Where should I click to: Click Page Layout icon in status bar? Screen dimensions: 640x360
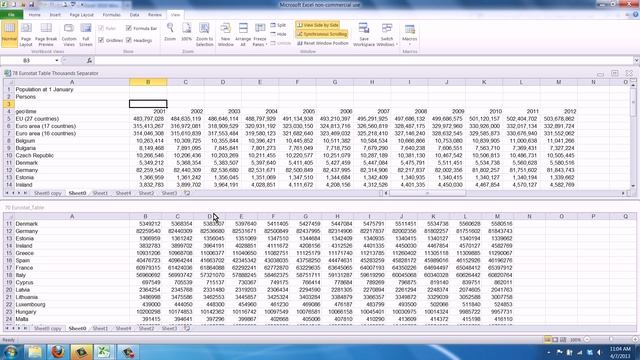pos(555,340)
